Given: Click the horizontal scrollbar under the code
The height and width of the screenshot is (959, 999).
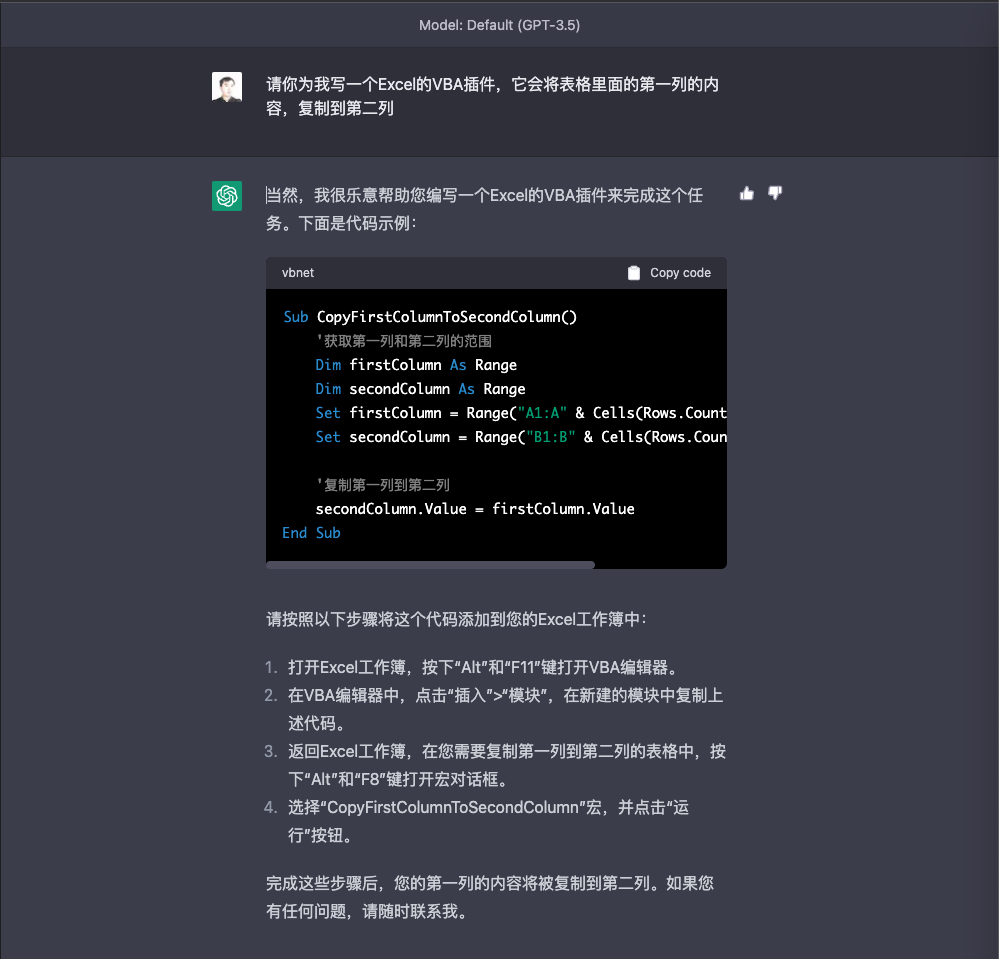Looking at the screenshot, I should (x=430, y=565).
